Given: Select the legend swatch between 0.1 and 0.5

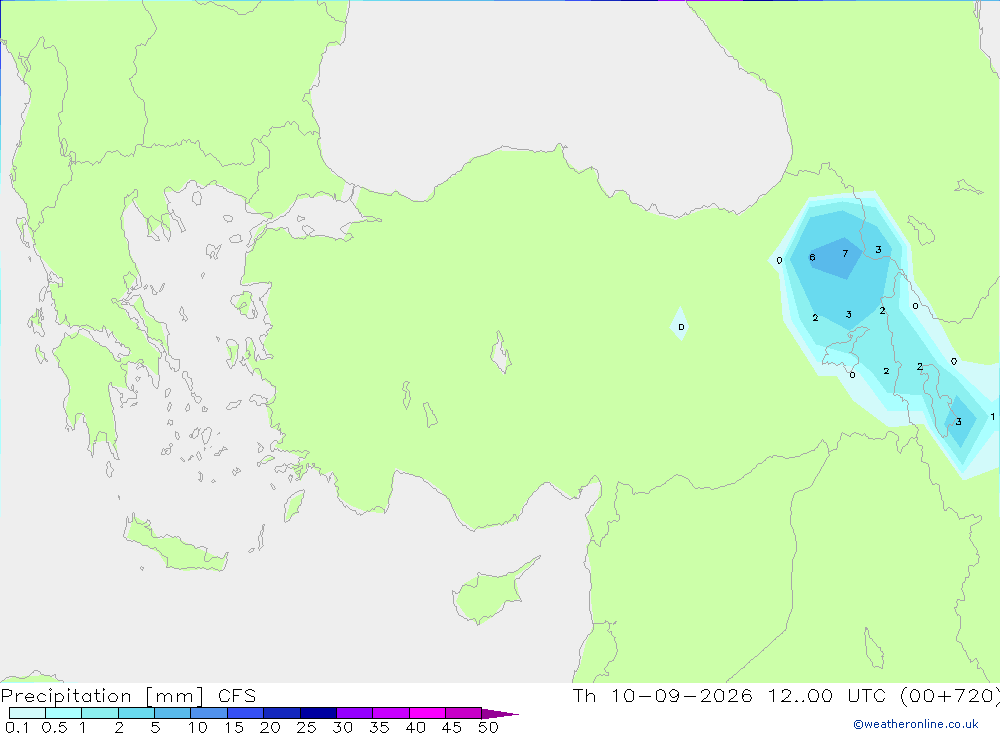Looking at the screenshot, I should 27,713.
